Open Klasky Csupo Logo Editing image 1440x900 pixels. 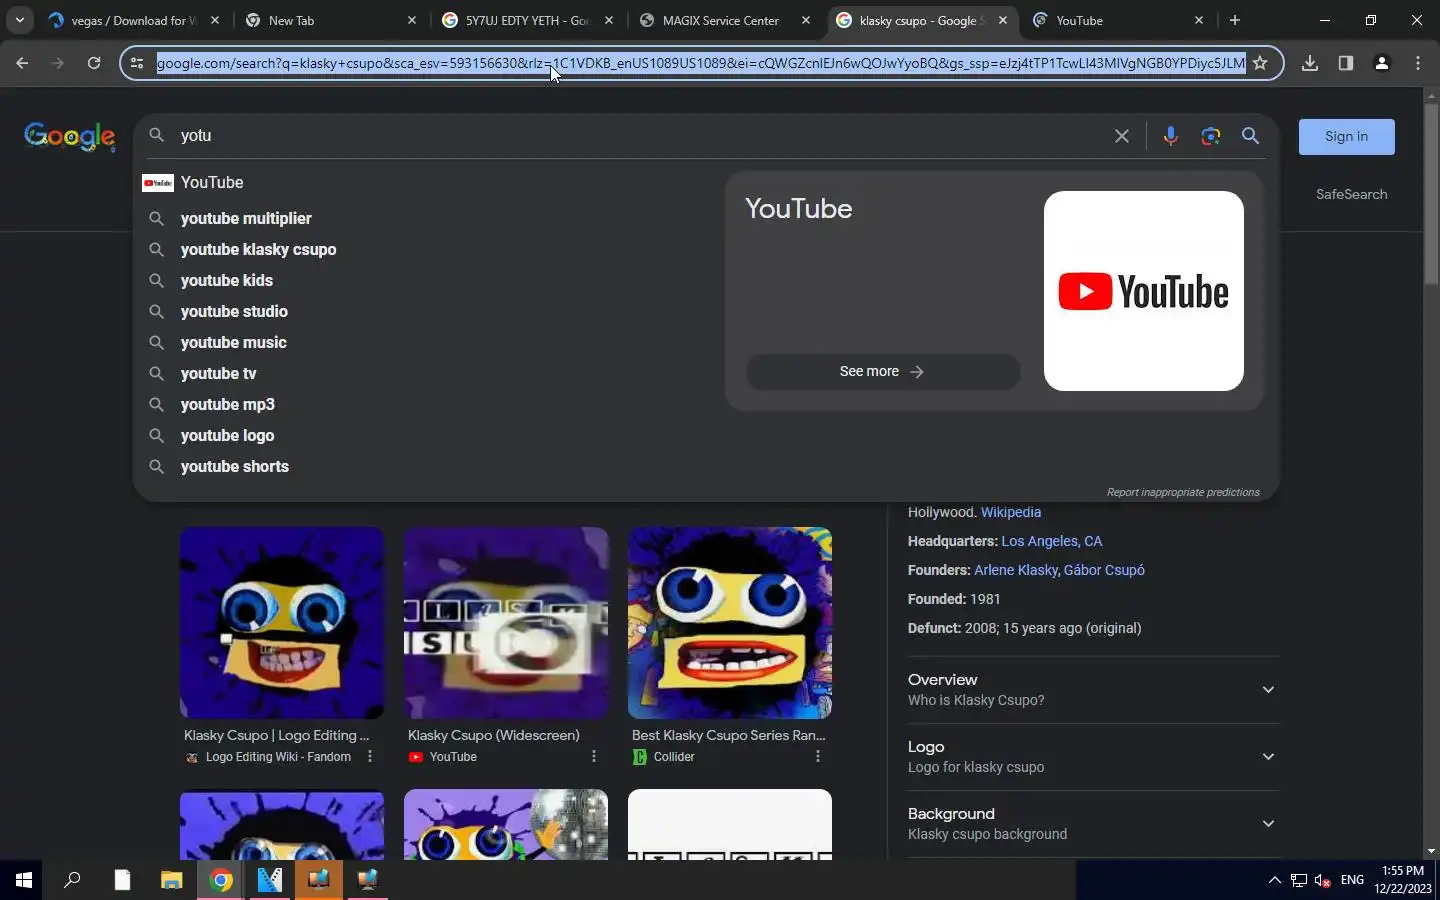pyautogui.click(x=282, y=622)
